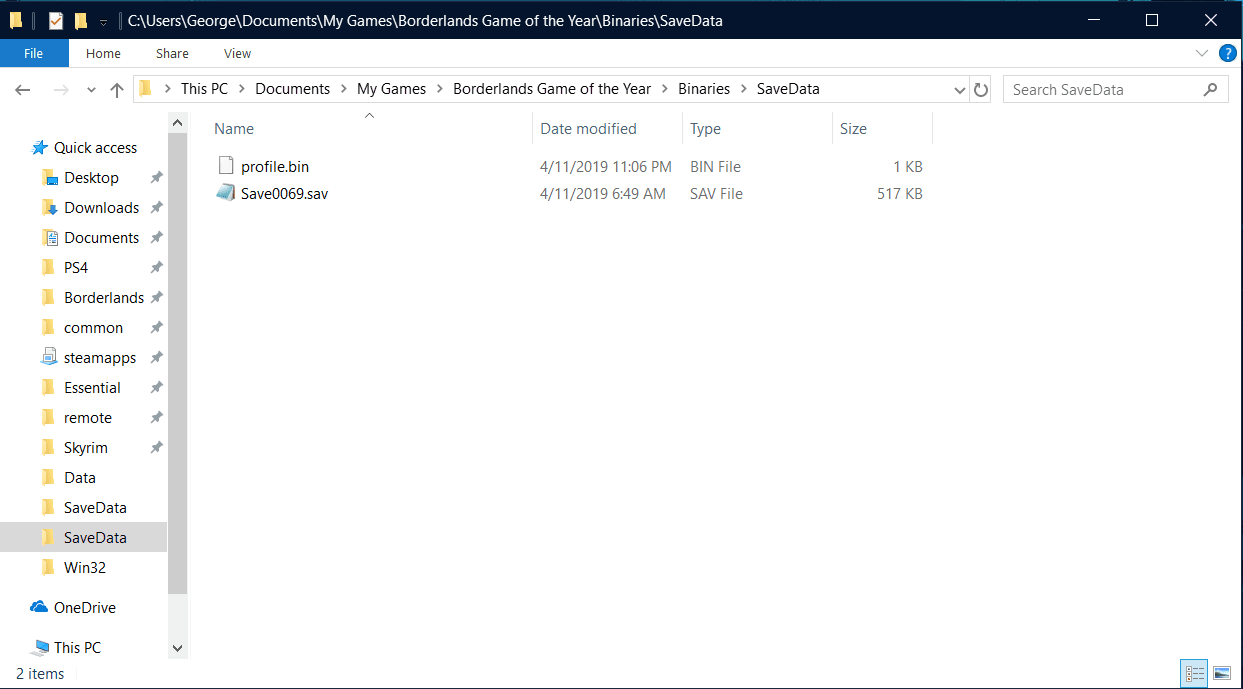Unpin the Desktop quick access item
1243x689 pixels.
tap(156, 178)
